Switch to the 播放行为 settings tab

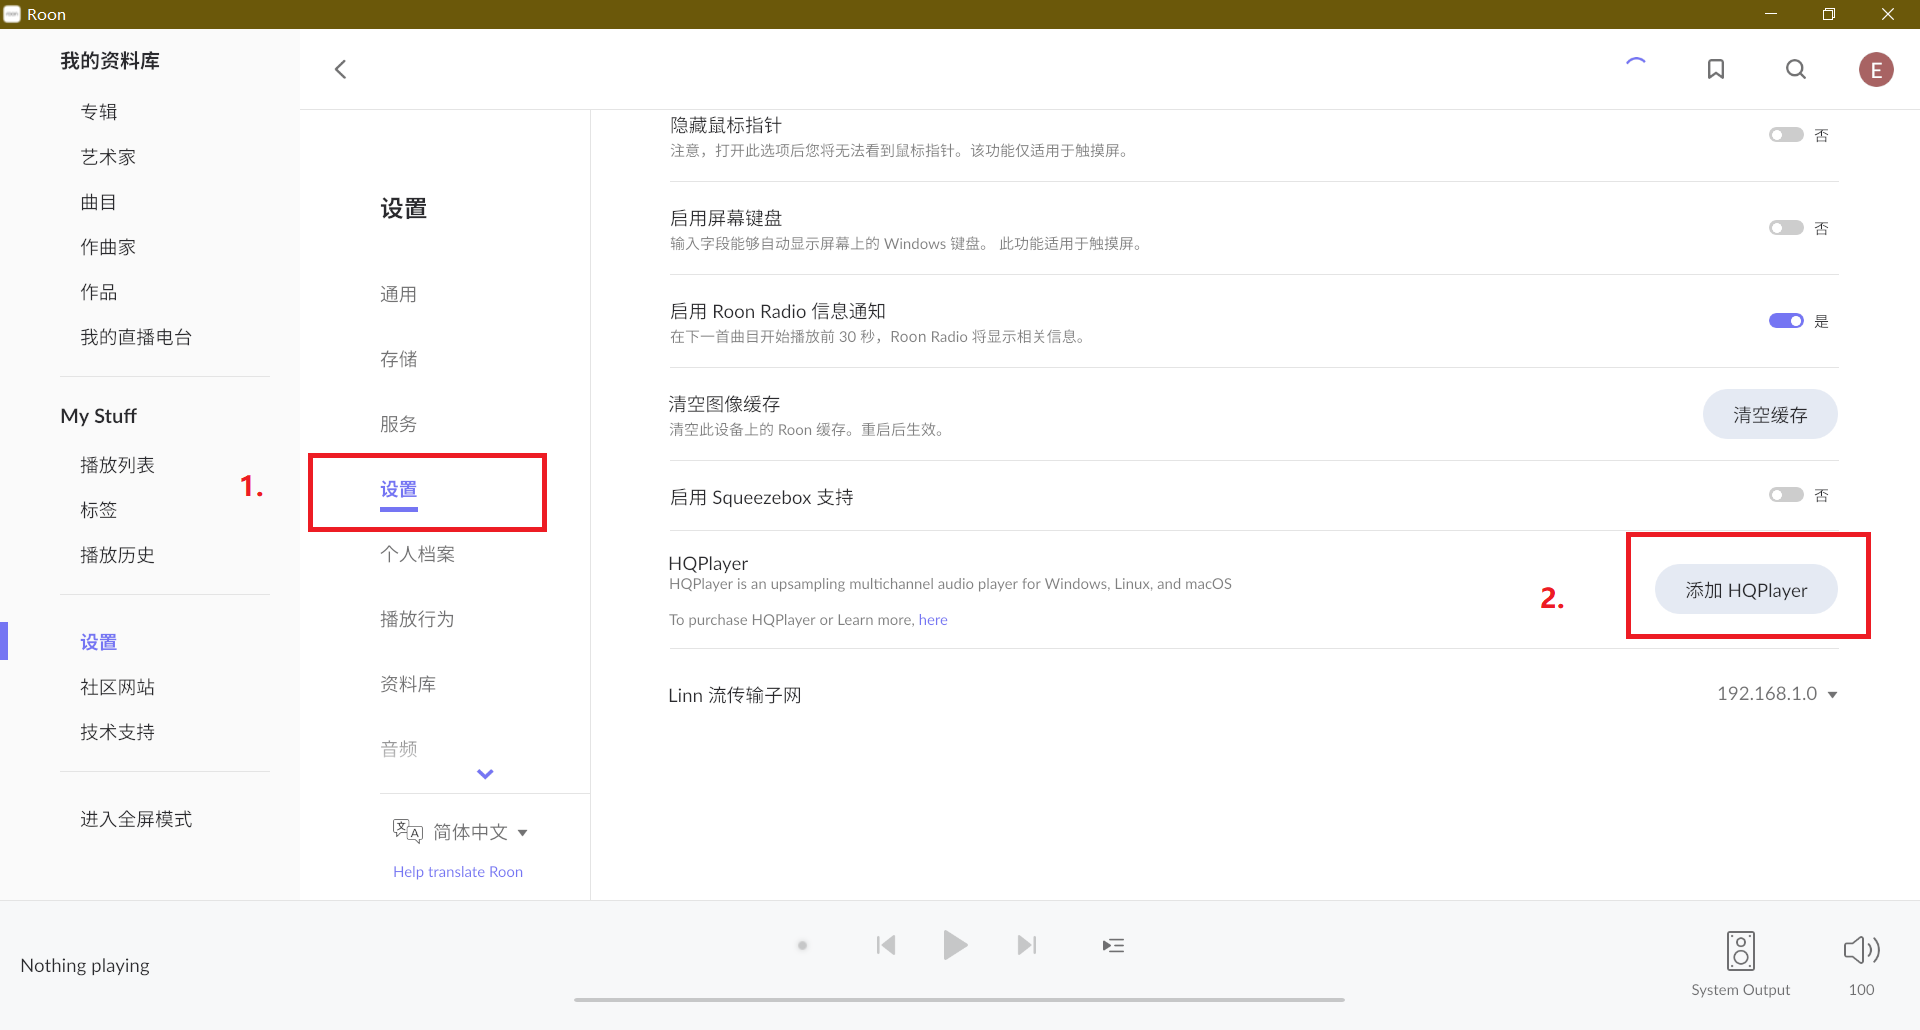pos(417,619)
